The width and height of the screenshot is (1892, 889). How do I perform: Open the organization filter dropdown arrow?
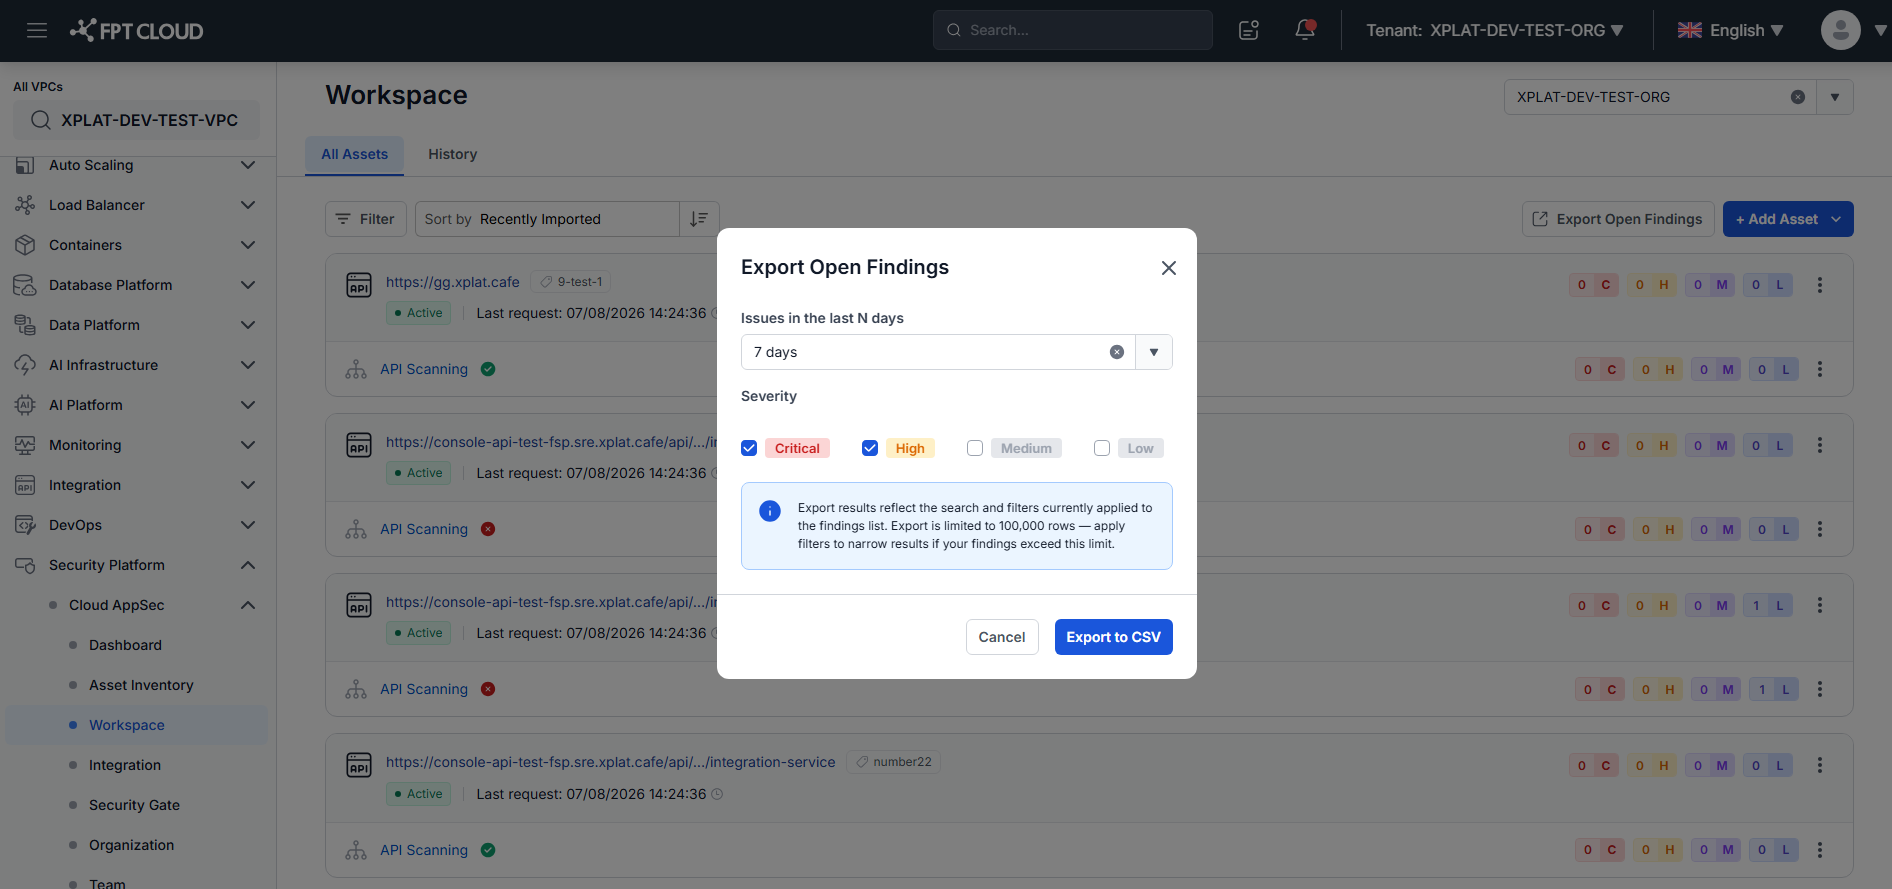pyautogui.click(x=1835, y=97)
